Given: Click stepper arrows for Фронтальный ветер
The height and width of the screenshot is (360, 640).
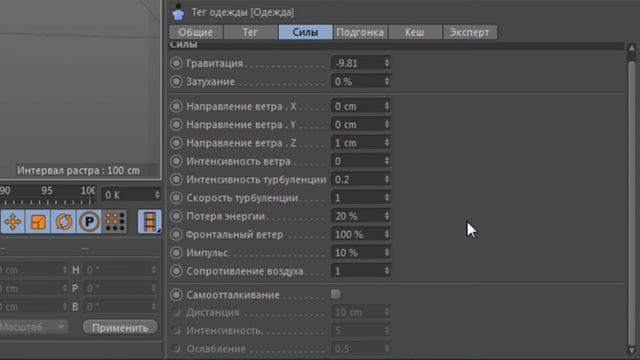Looking at the screenshot, I should pyautogui.click(x=387, y=234).
